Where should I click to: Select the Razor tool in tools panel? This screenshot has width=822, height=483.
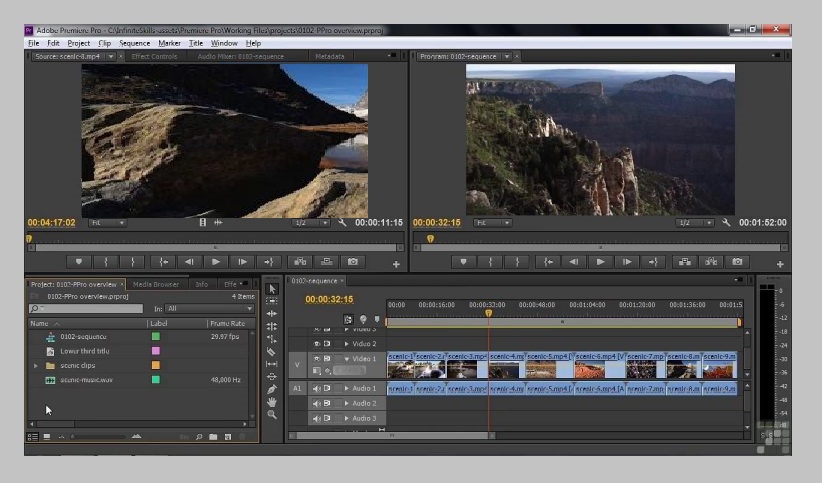[271, 352]
